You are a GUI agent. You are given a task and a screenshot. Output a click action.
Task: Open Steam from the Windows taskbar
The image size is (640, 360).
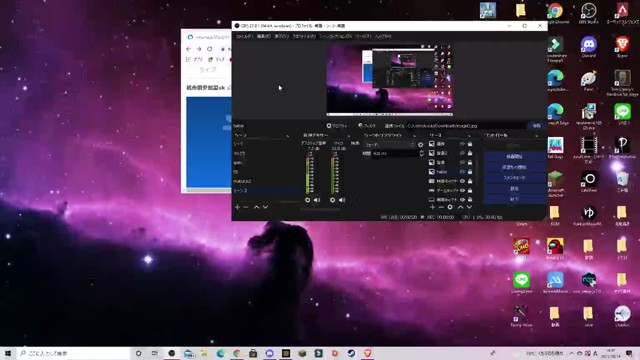tap(351, 353)
